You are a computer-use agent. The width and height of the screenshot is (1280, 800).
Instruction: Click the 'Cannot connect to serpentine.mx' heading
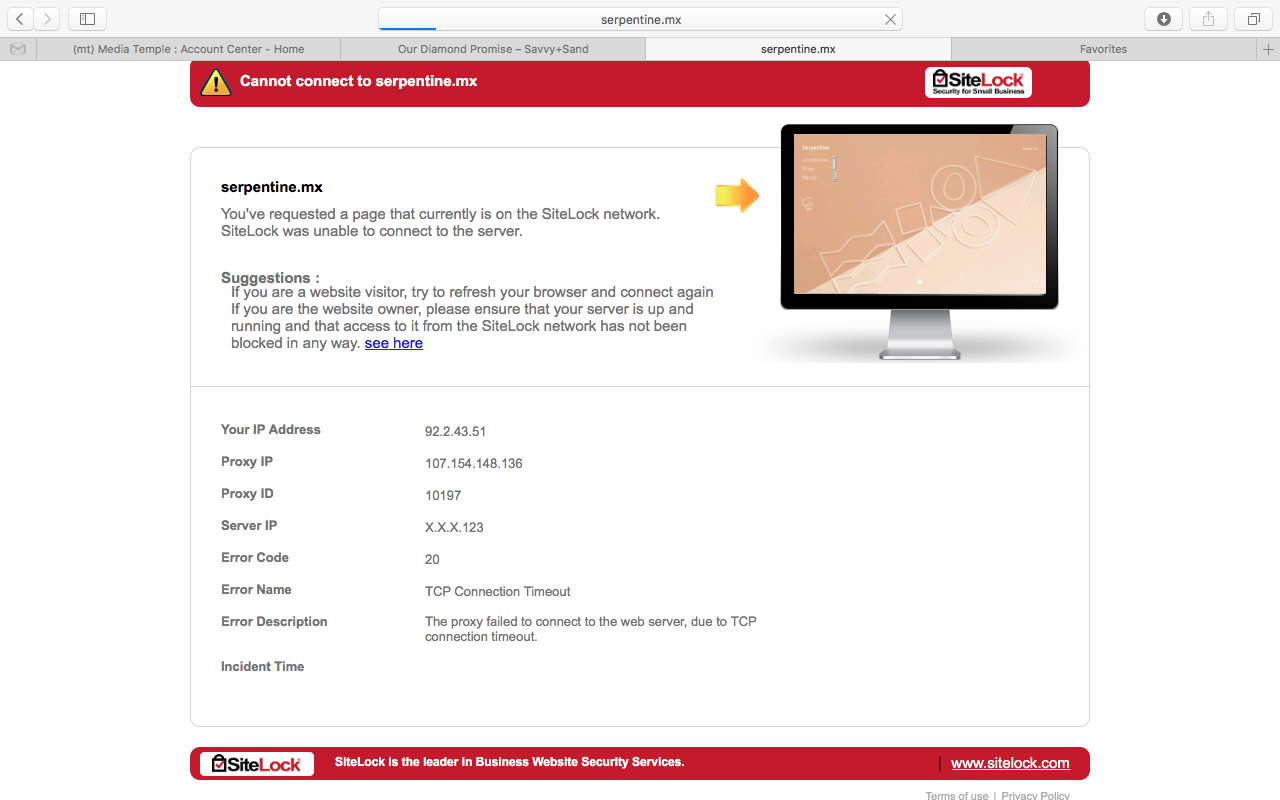click(x=359, y=81)
